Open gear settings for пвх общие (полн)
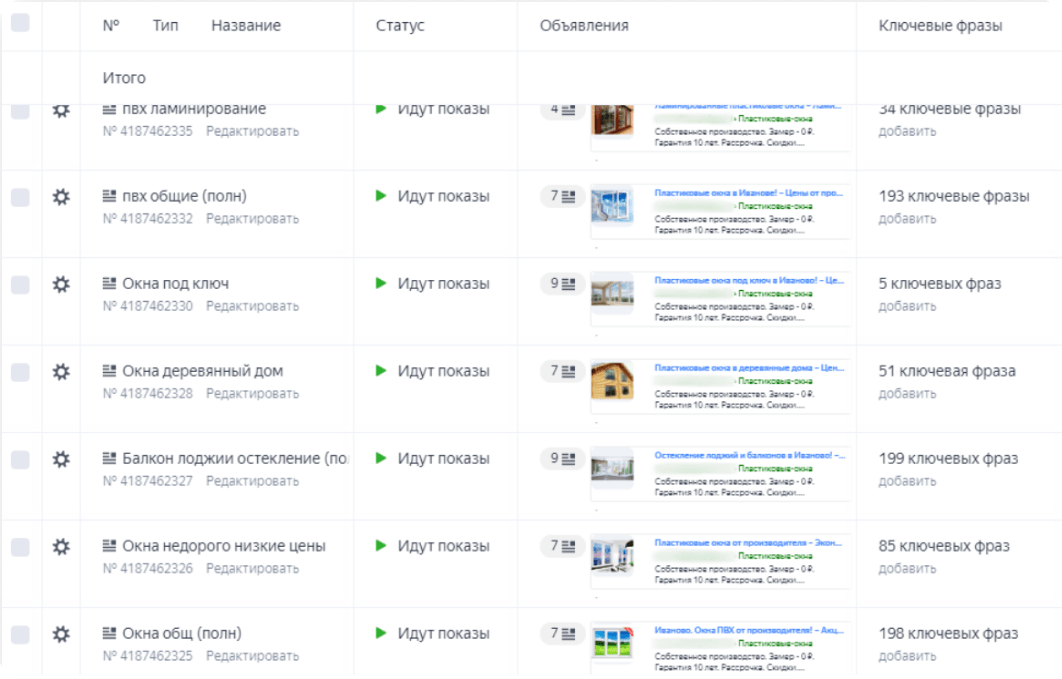The image size is (1062, 679). (x=61, y=197)
